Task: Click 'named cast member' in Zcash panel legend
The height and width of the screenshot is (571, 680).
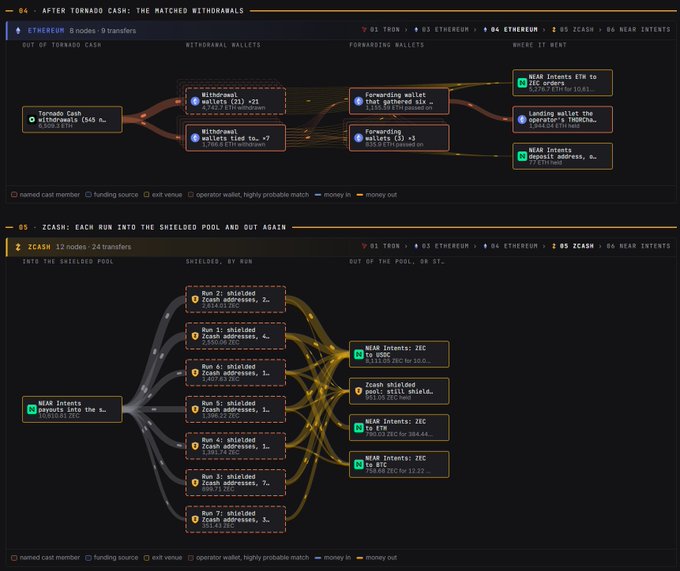Action: (45, 558)
